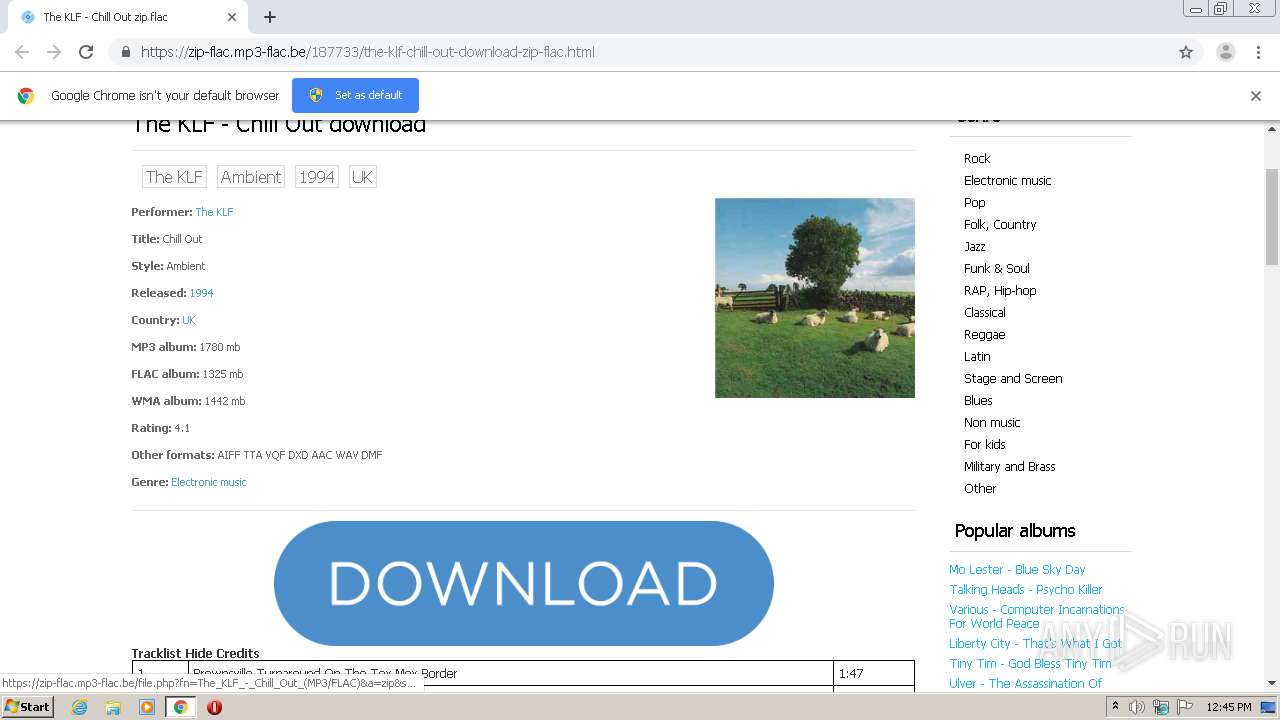Select Pop genre in sidebar
The image size is (1280, 720).
[975, 202]
